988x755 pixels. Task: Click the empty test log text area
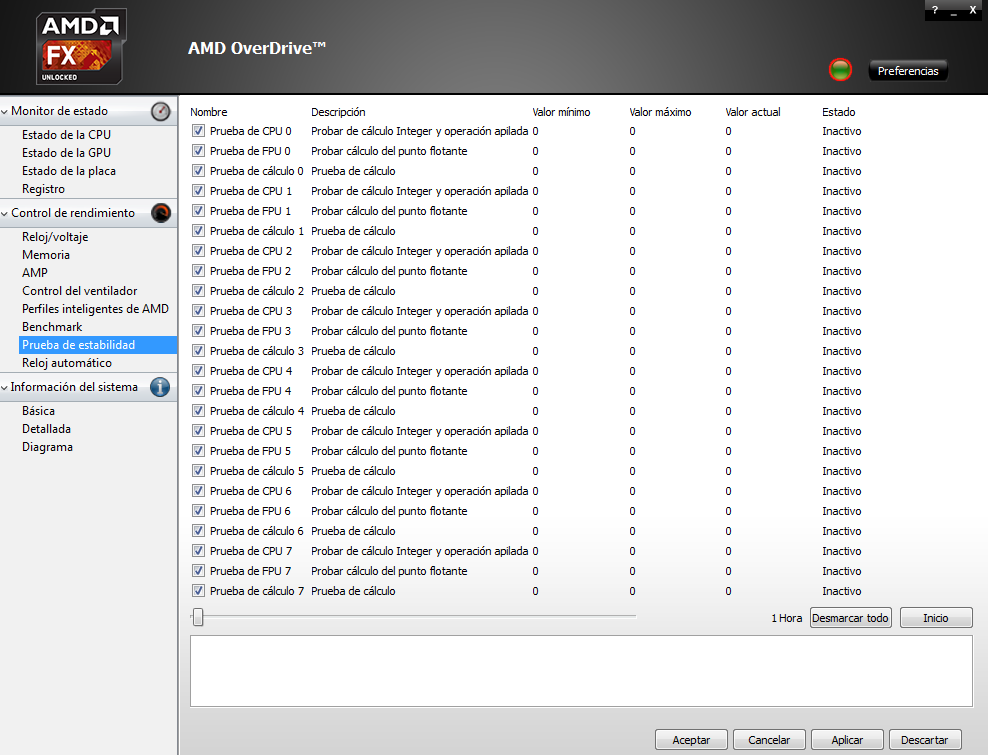pyautogui.click(x=581, y=671)
